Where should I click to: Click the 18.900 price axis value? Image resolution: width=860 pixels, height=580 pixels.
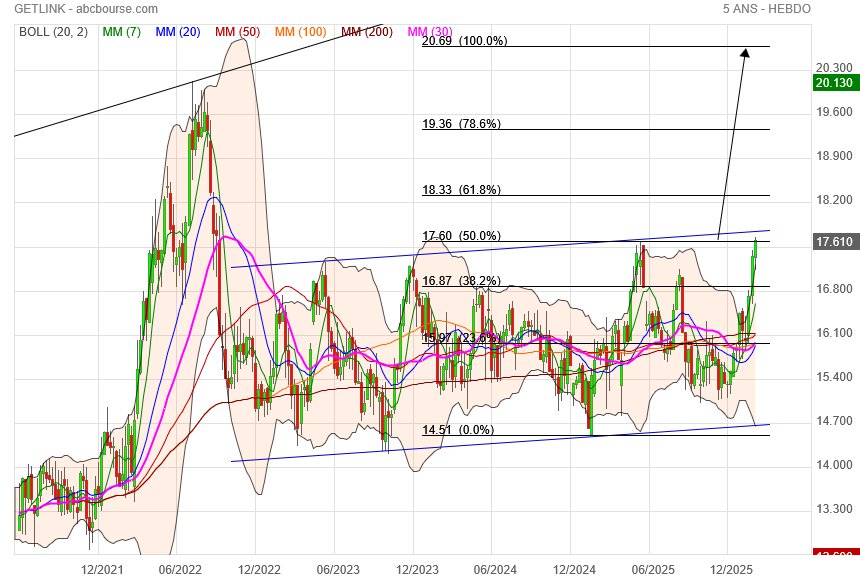click(x=834, y=156)
